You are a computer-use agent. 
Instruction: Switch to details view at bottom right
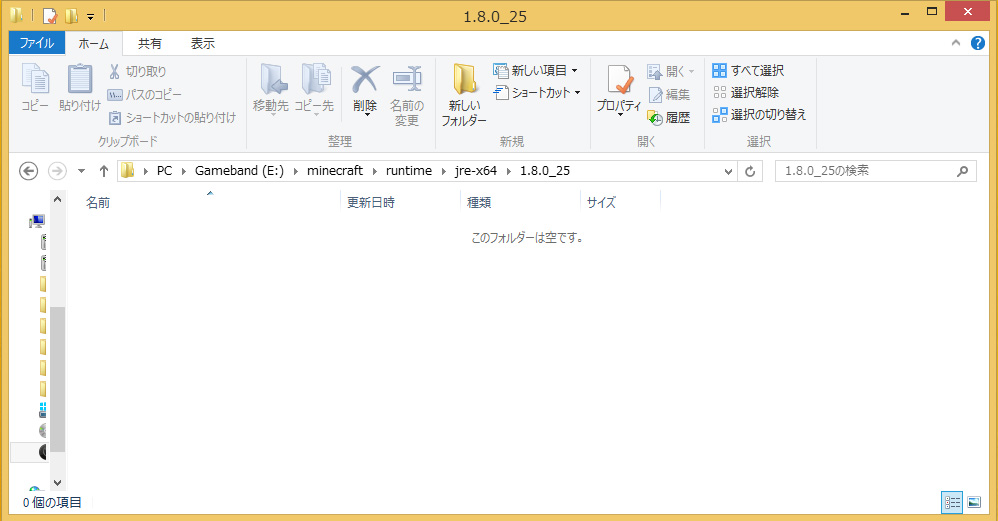(x=951, y=502)
